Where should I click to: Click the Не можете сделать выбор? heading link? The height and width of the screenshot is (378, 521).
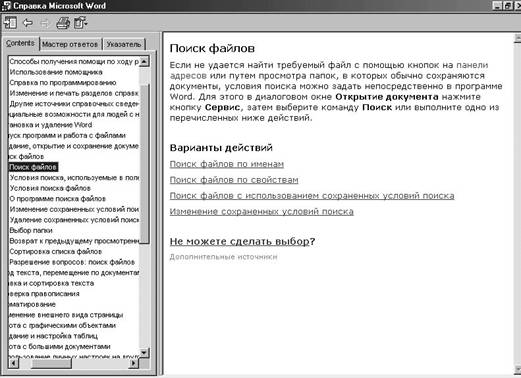(x=242, y=241)
